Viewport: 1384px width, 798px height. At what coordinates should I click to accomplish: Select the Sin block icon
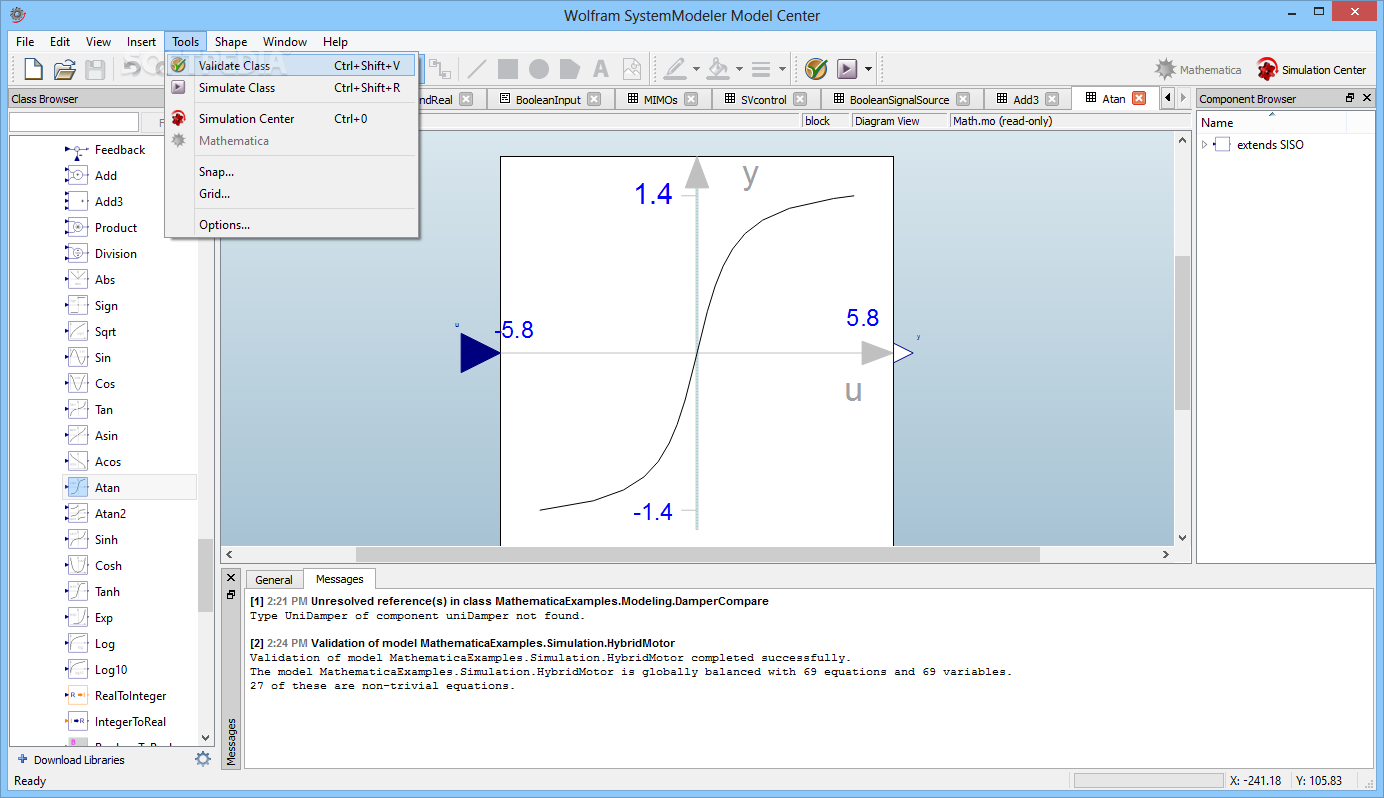click(78, 358)
